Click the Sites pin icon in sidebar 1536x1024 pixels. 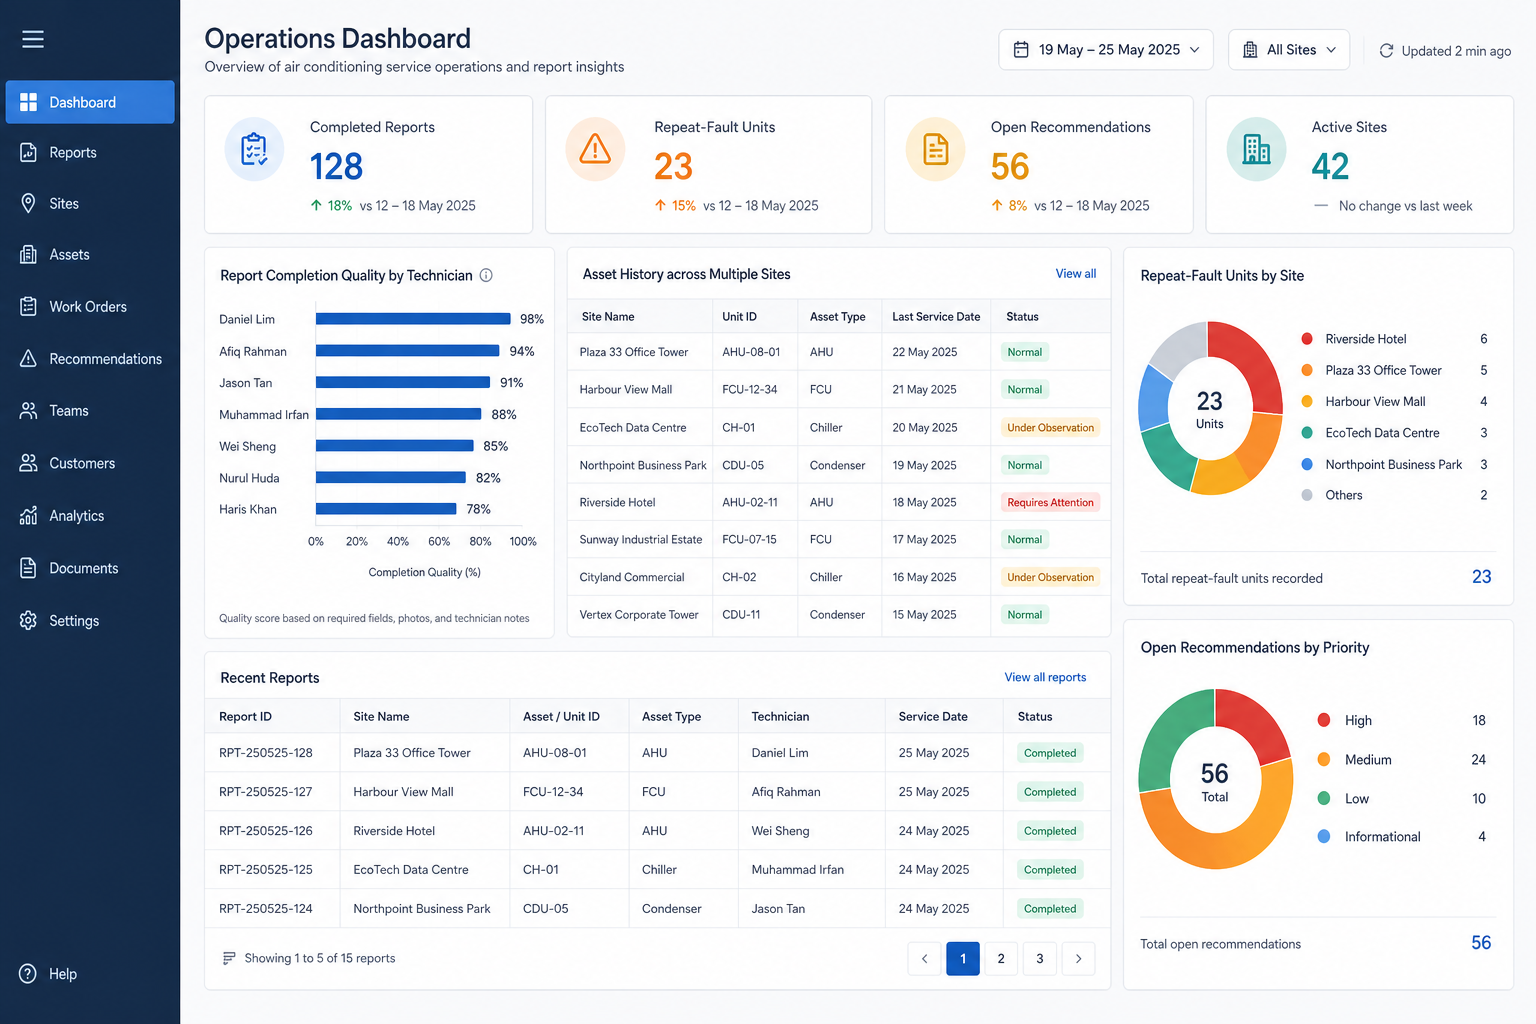(28, 203)
